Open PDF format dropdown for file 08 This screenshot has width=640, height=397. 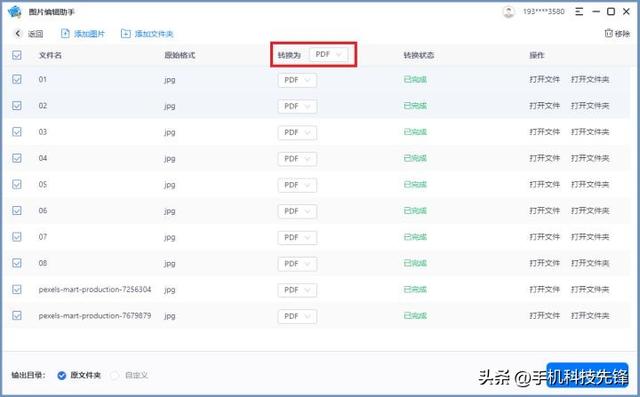point(297,264)
